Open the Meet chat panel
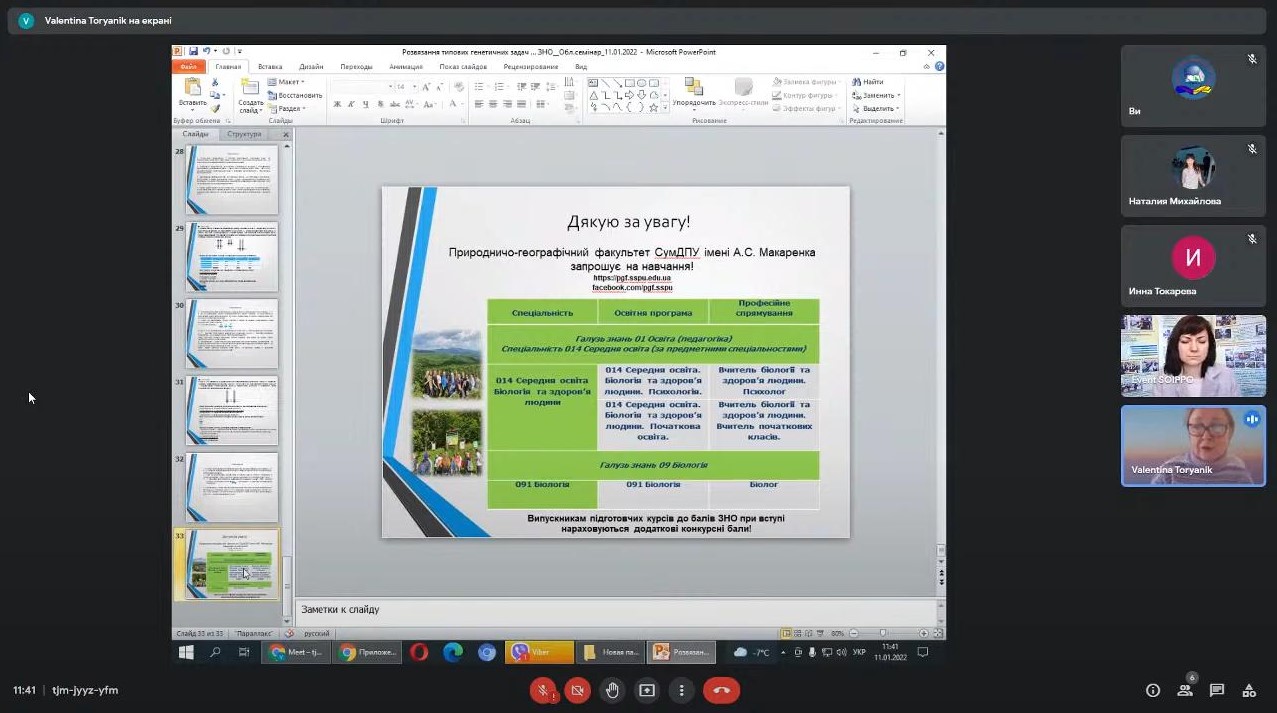Image resolution: width=1277 pixels, height=713 pixels. coord(1217,690)
